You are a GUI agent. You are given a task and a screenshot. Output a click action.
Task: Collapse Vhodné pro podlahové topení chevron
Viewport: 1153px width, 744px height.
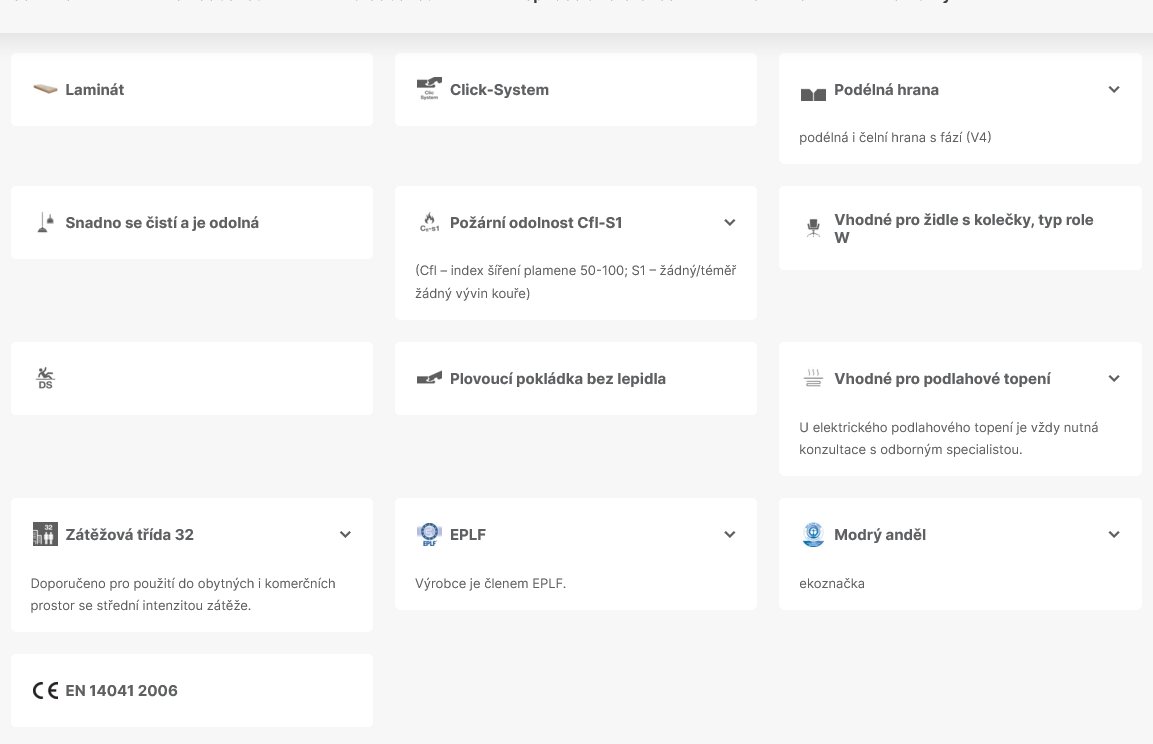tap(1114, 379)
